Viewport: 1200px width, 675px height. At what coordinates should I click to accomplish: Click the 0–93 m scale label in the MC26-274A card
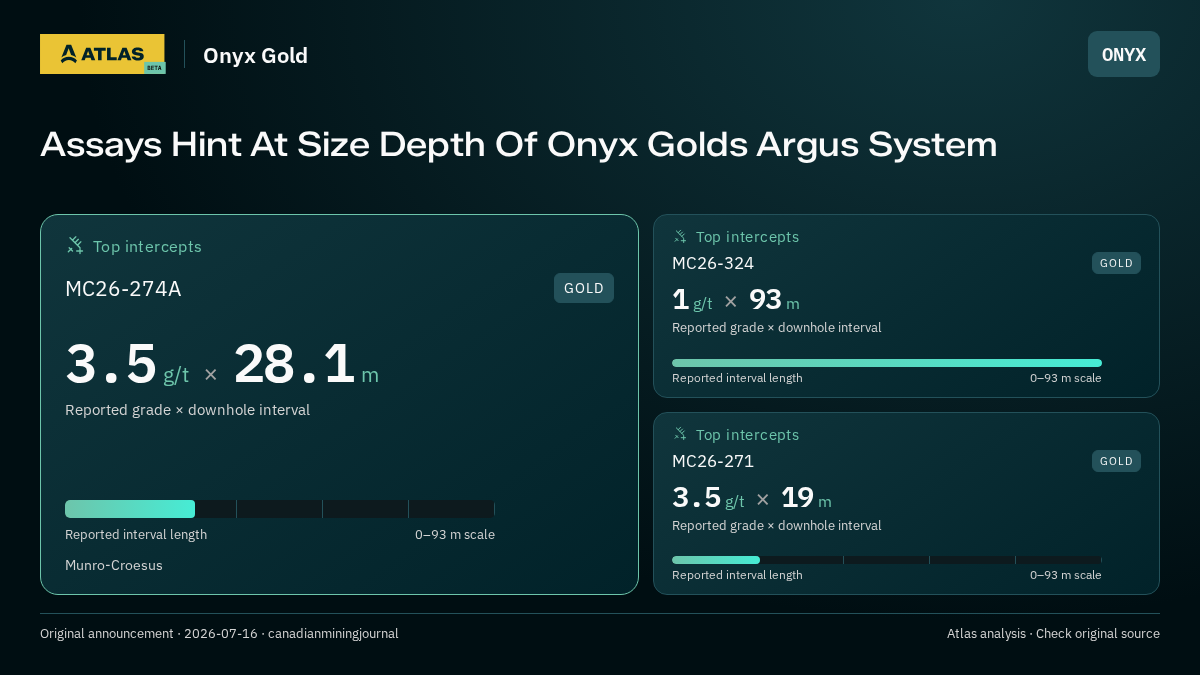click(x=455, y=534)
